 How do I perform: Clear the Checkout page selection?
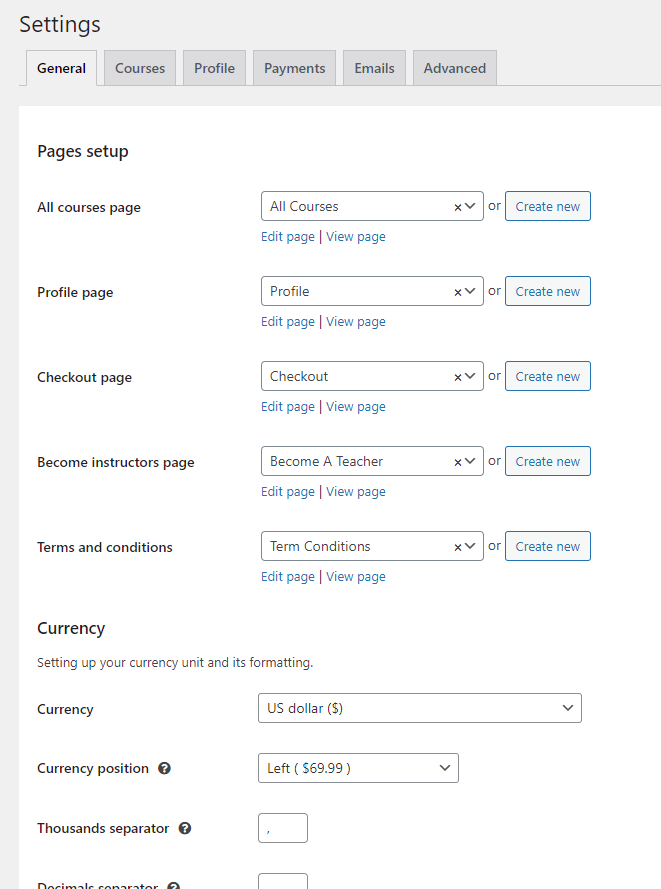click(458, 377)
